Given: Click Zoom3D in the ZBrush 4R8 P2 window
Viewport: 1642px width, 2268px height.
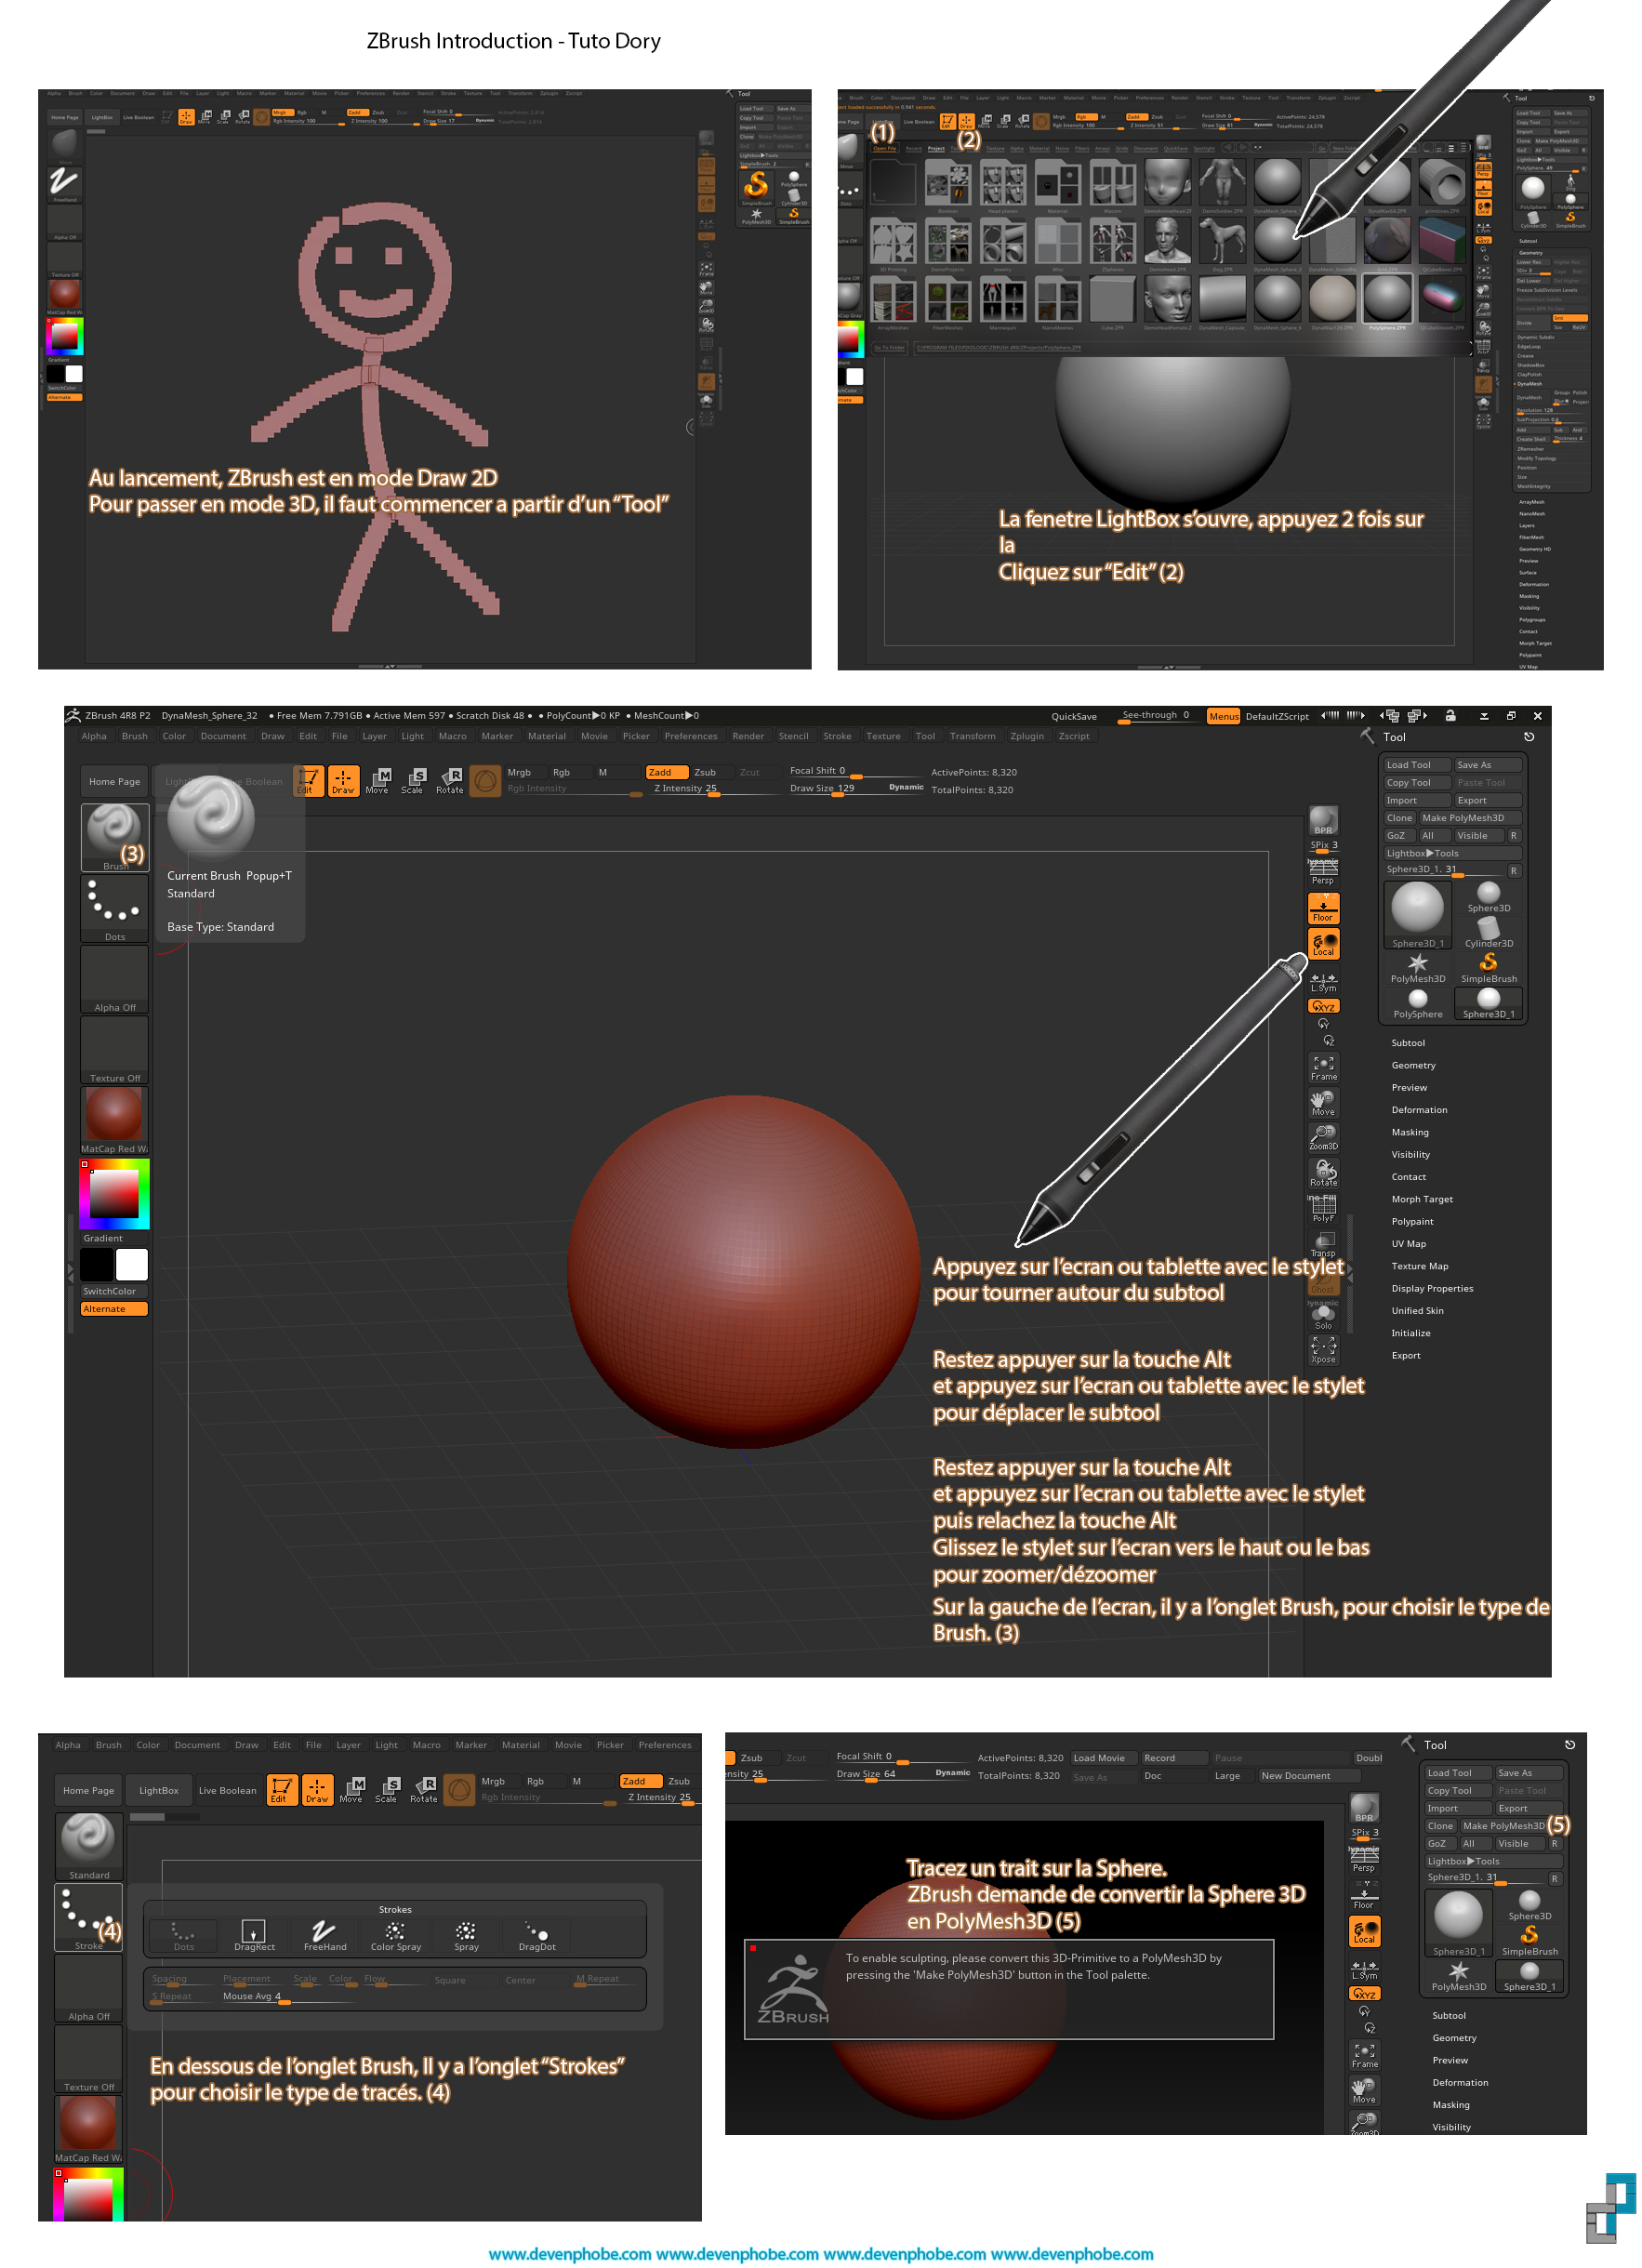Looking at the screenshot, I should (1323, 1137).
